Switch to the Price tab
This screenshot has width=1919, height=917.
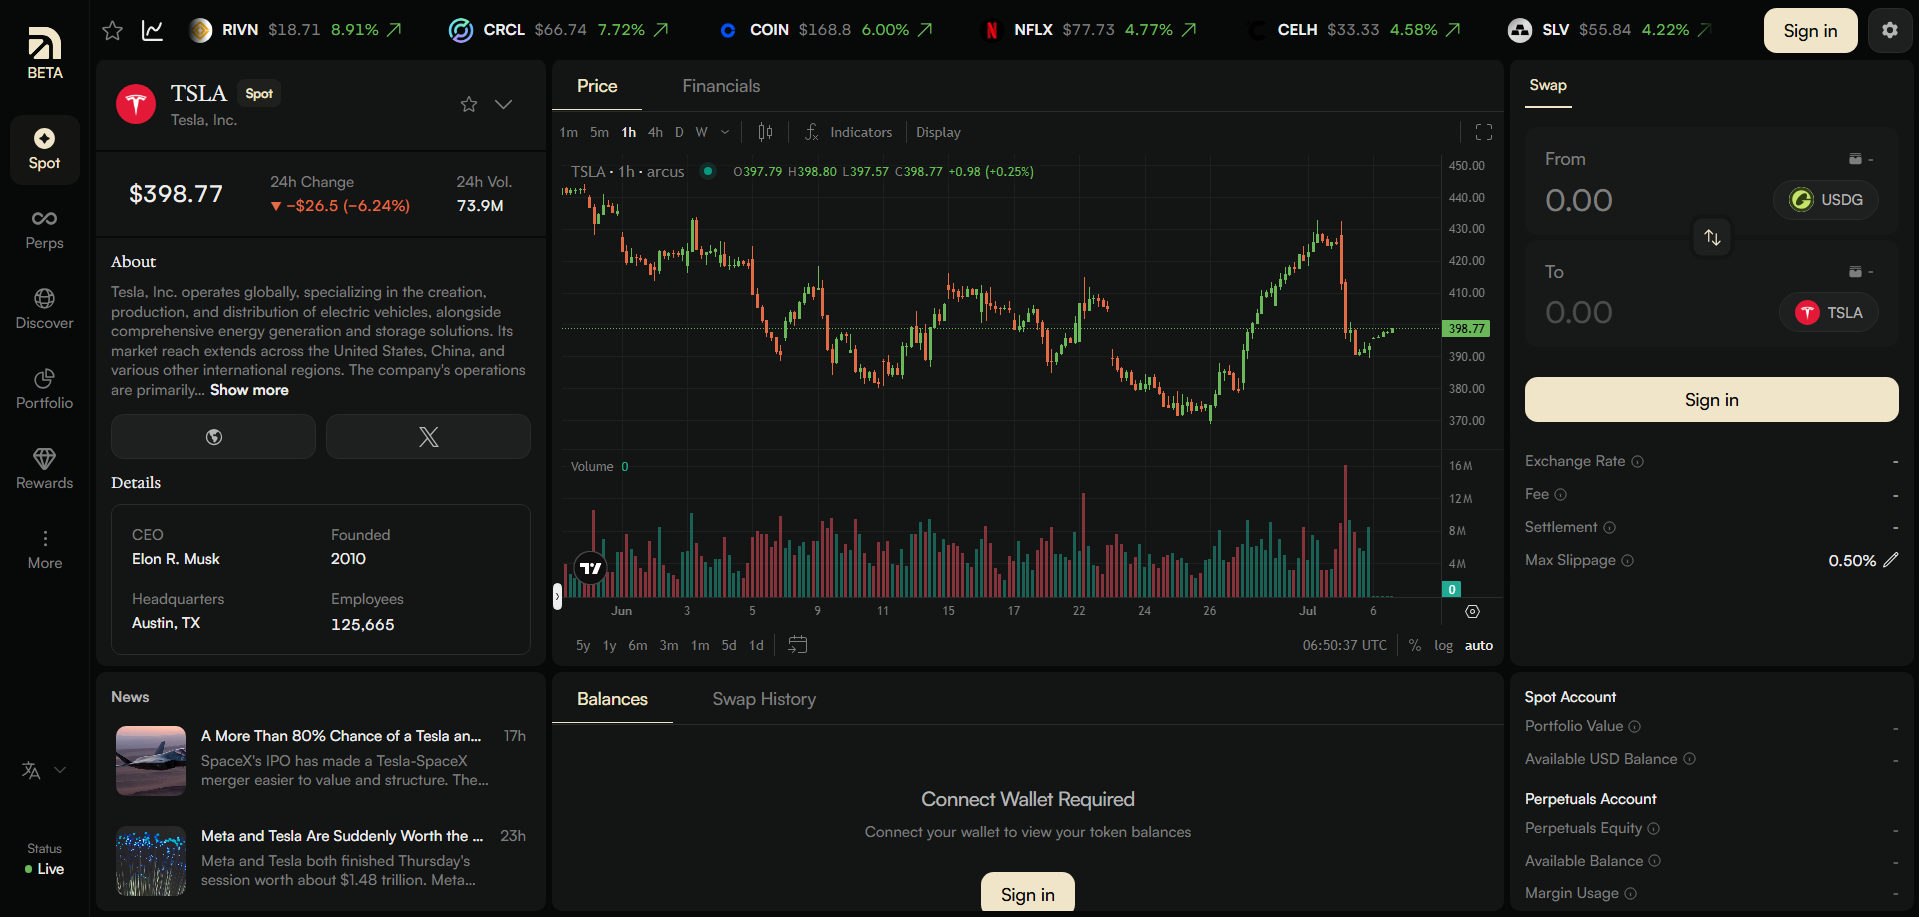point(597,86)
